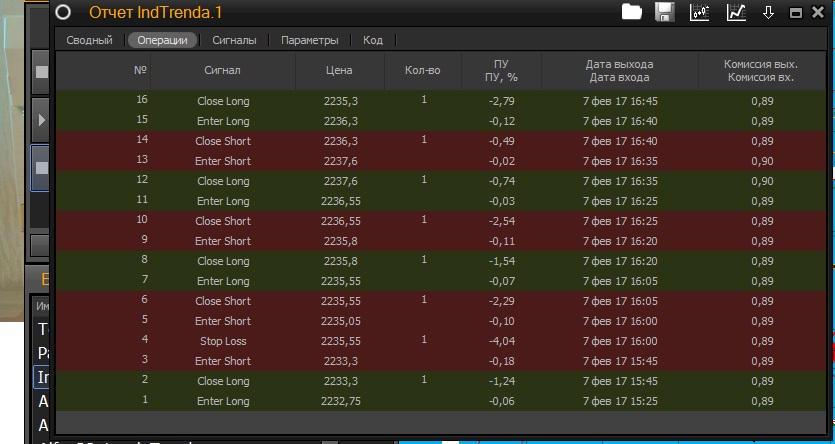Select trade row 16 Close Long
This screenshot has height=444, width=835.
coord(222,101)
